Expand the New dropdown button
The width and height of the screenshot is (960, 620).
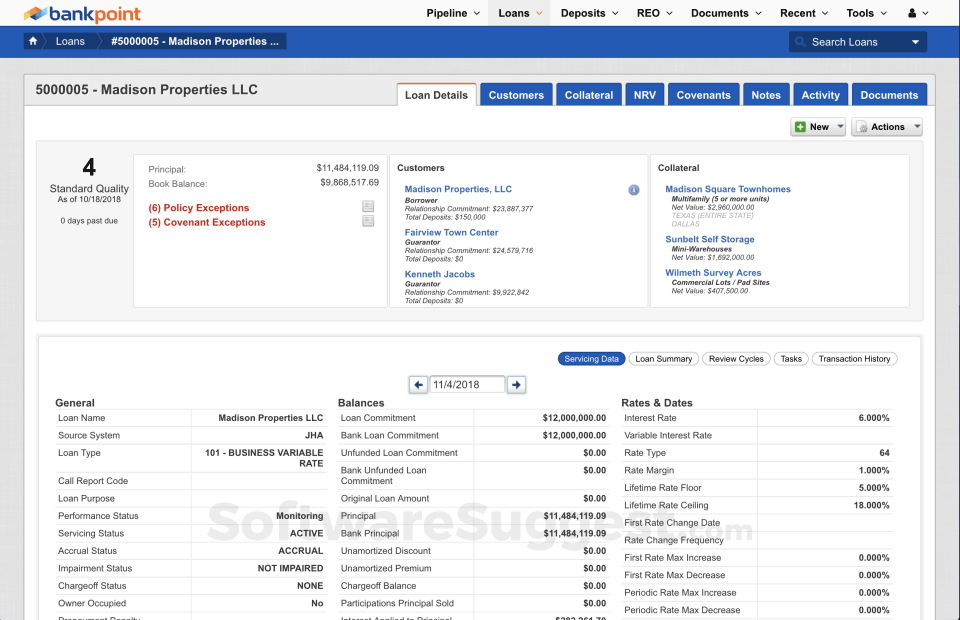pos(818,127)
